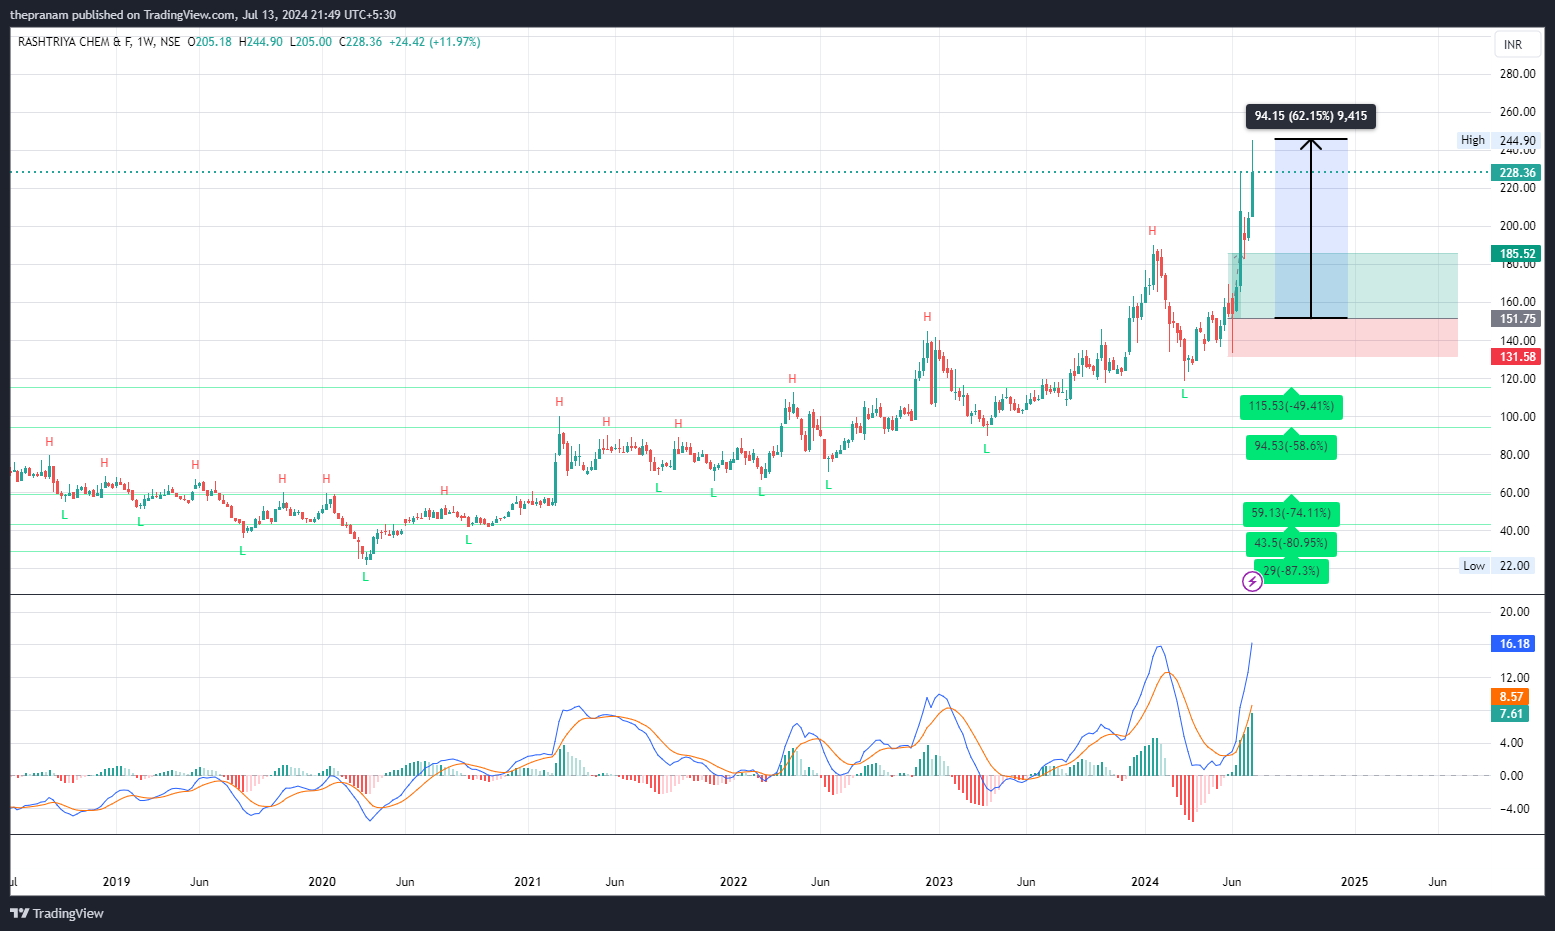Viewport: 1555px width, 931px height.
Task: Click the 100.00 price scale label
Action: point(1517,417)
